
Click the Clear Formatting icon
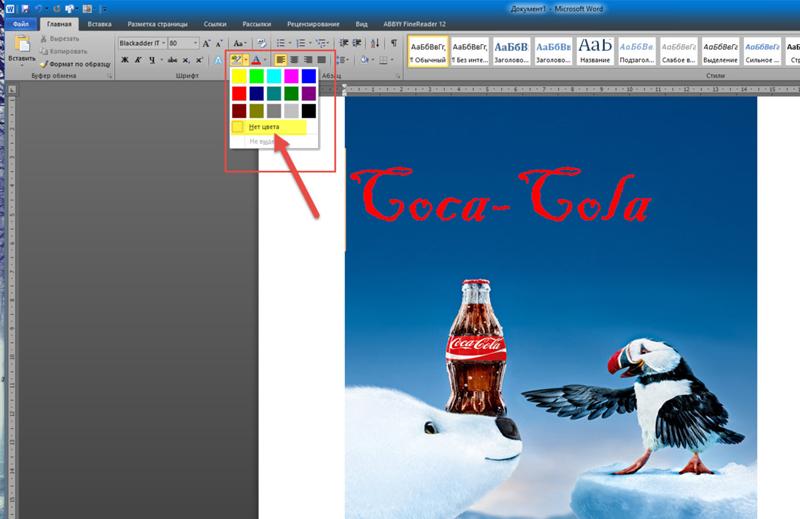[x=261, y=43]
